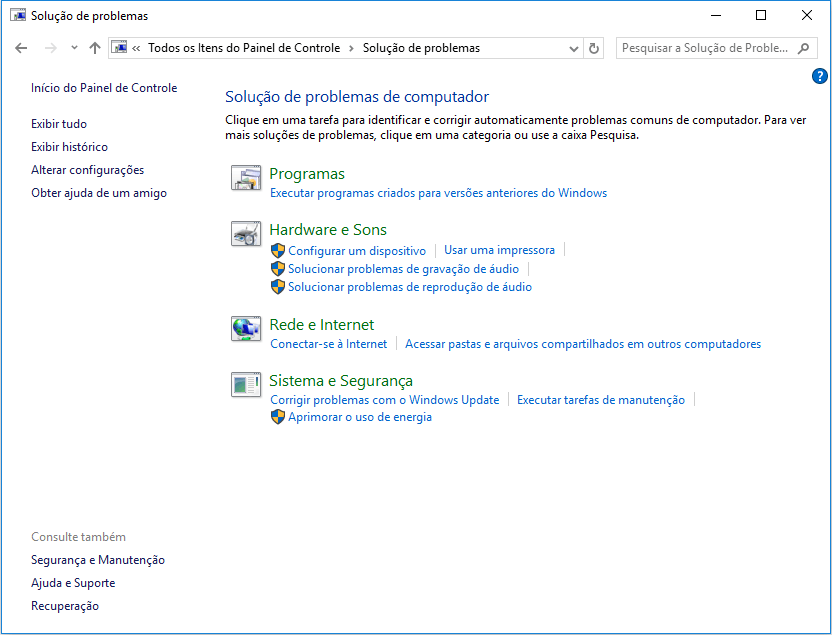Screen dimensions: 832x635
Task: Expand the hidden breadcrumb chevron
Action: point(138,47)
